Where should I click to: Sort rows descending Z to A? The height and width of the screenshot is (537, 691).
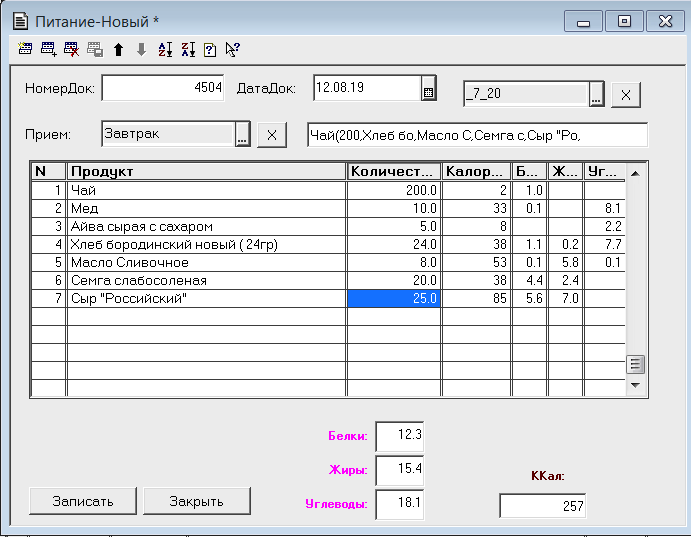(x=187, y=48)
